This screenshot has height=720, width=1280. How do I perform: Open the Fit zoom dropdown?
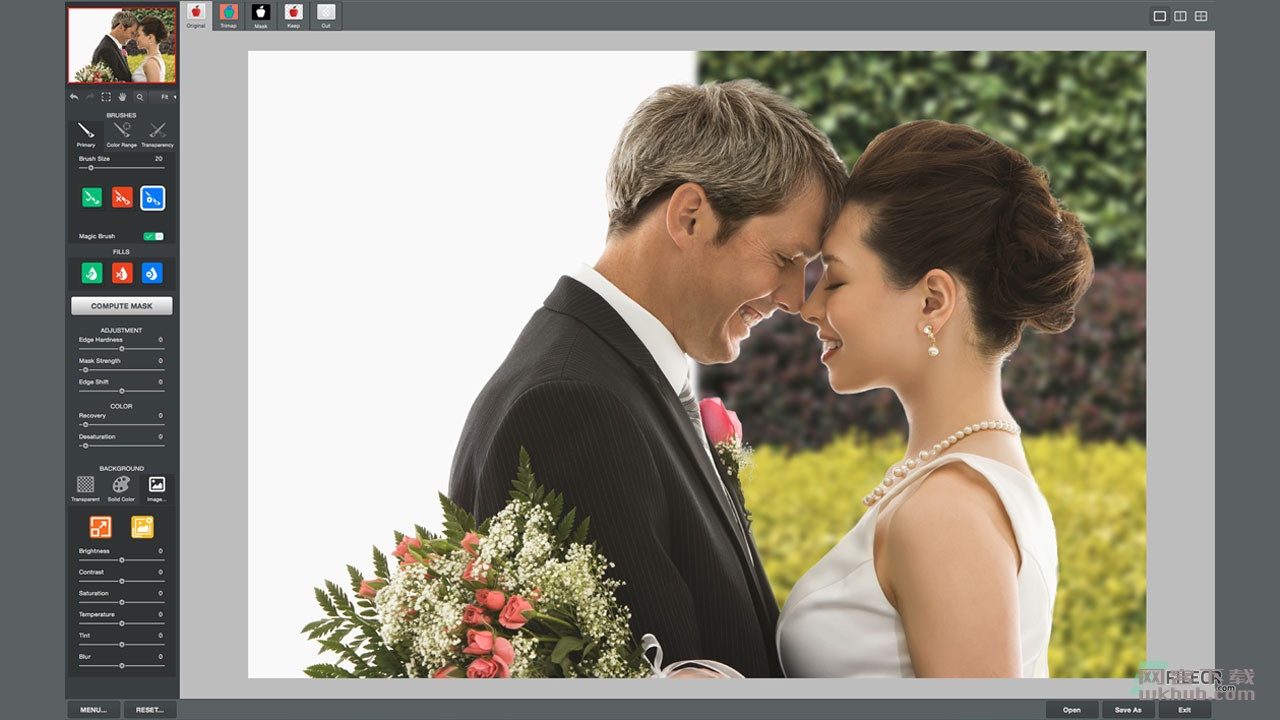coord(164,97)
